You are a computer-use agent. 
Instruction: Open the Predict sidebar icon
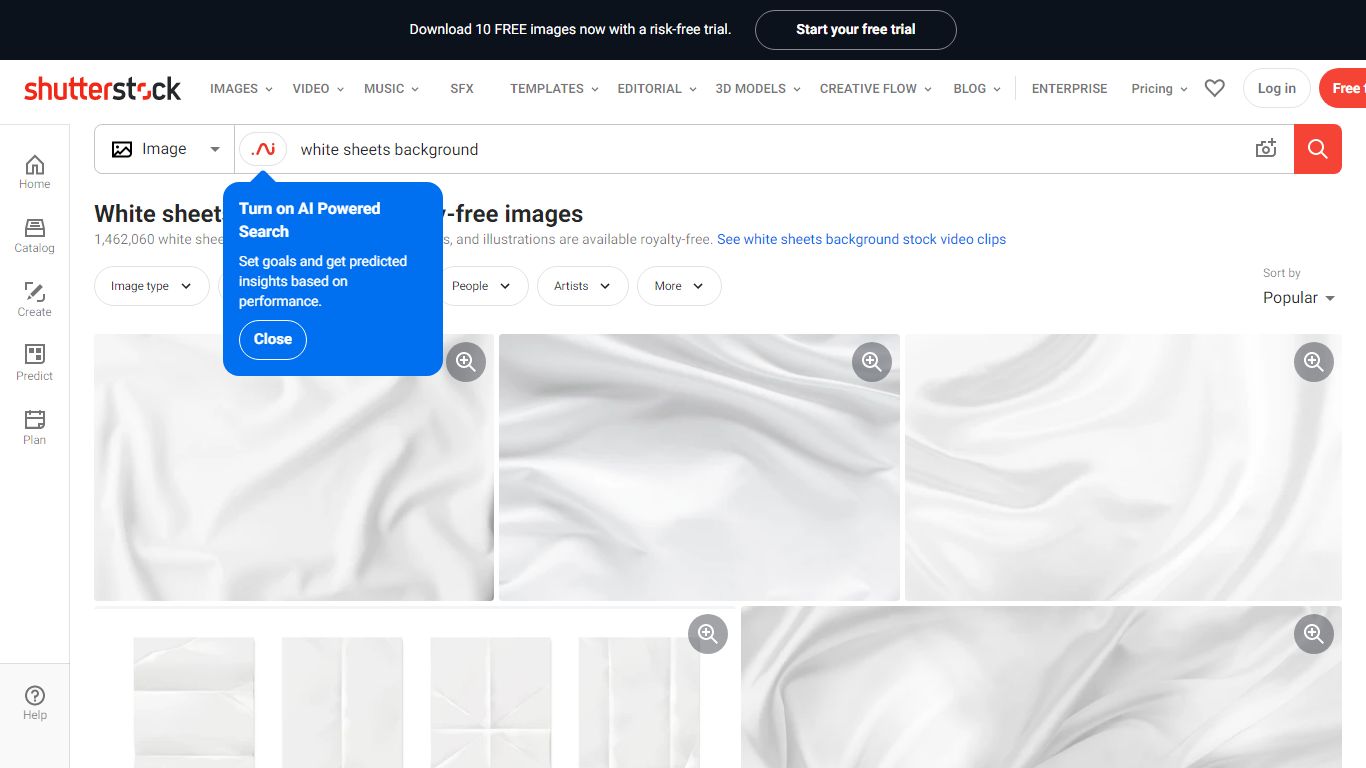tap(34, 364)
